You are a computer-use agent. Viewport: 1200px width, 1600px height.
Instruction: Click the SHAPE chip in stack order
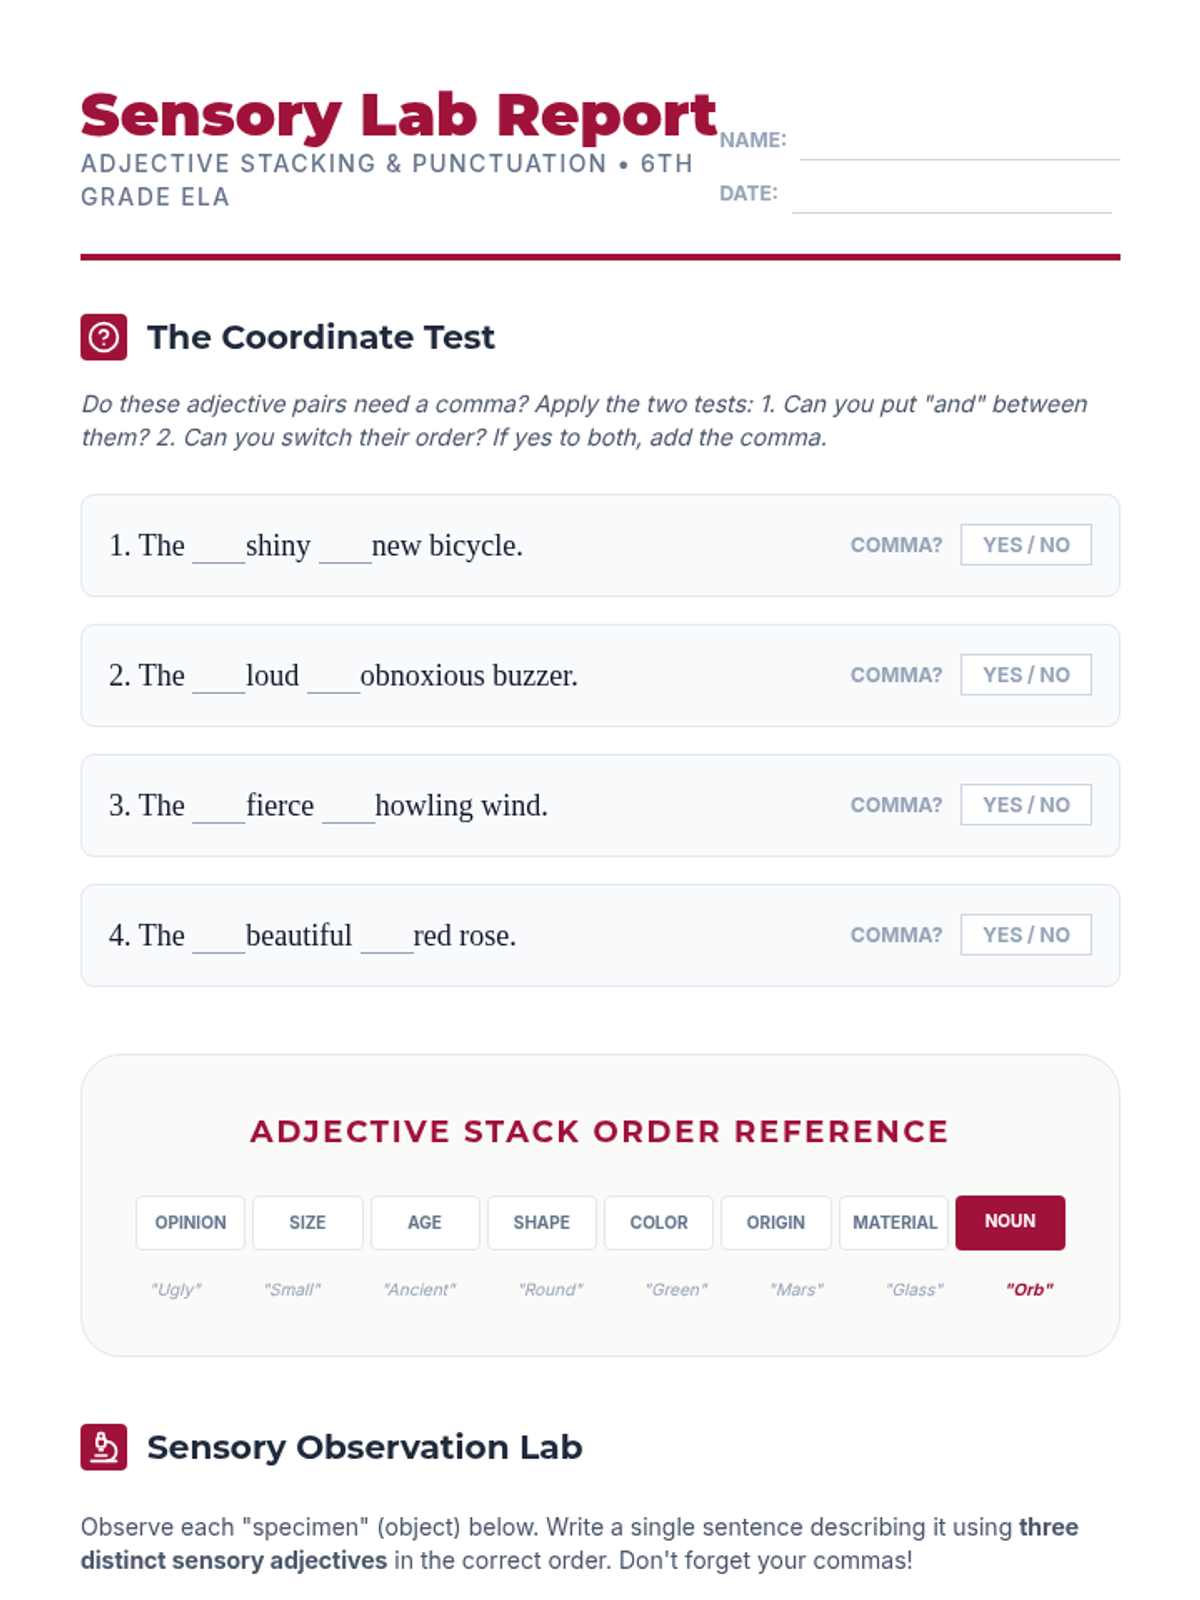(x=542, y=1223)
